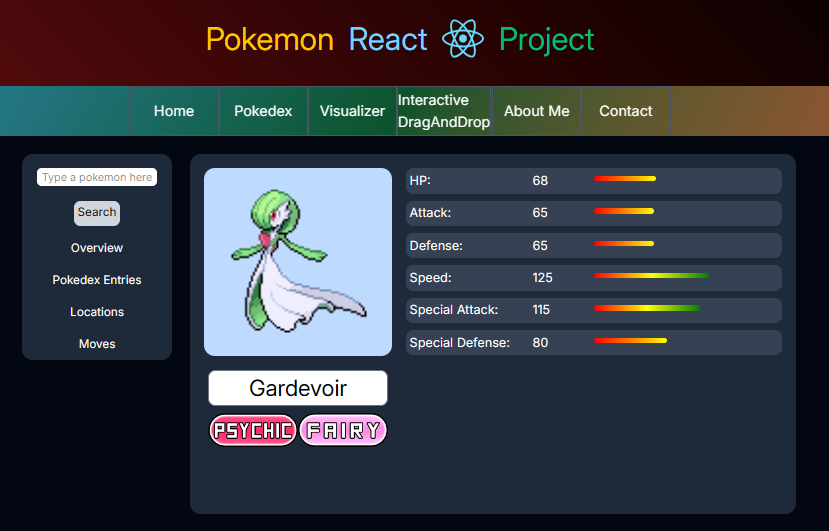Click the React atom logo icon
Viewport: 829px width, 531px height.
tap(463, 39)
